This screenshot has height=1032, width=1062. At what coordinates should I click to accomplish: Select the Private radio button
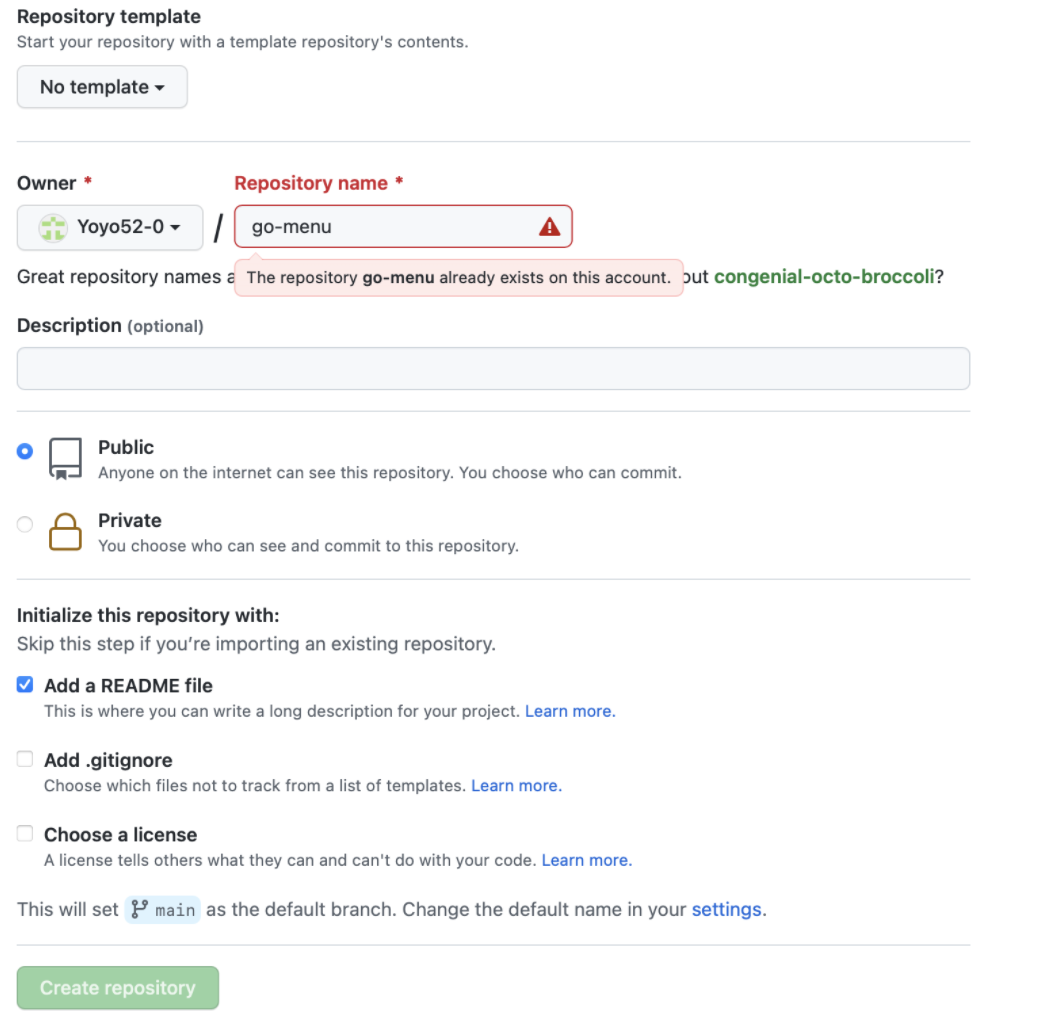pyautogui.click(x=25, y=524)
